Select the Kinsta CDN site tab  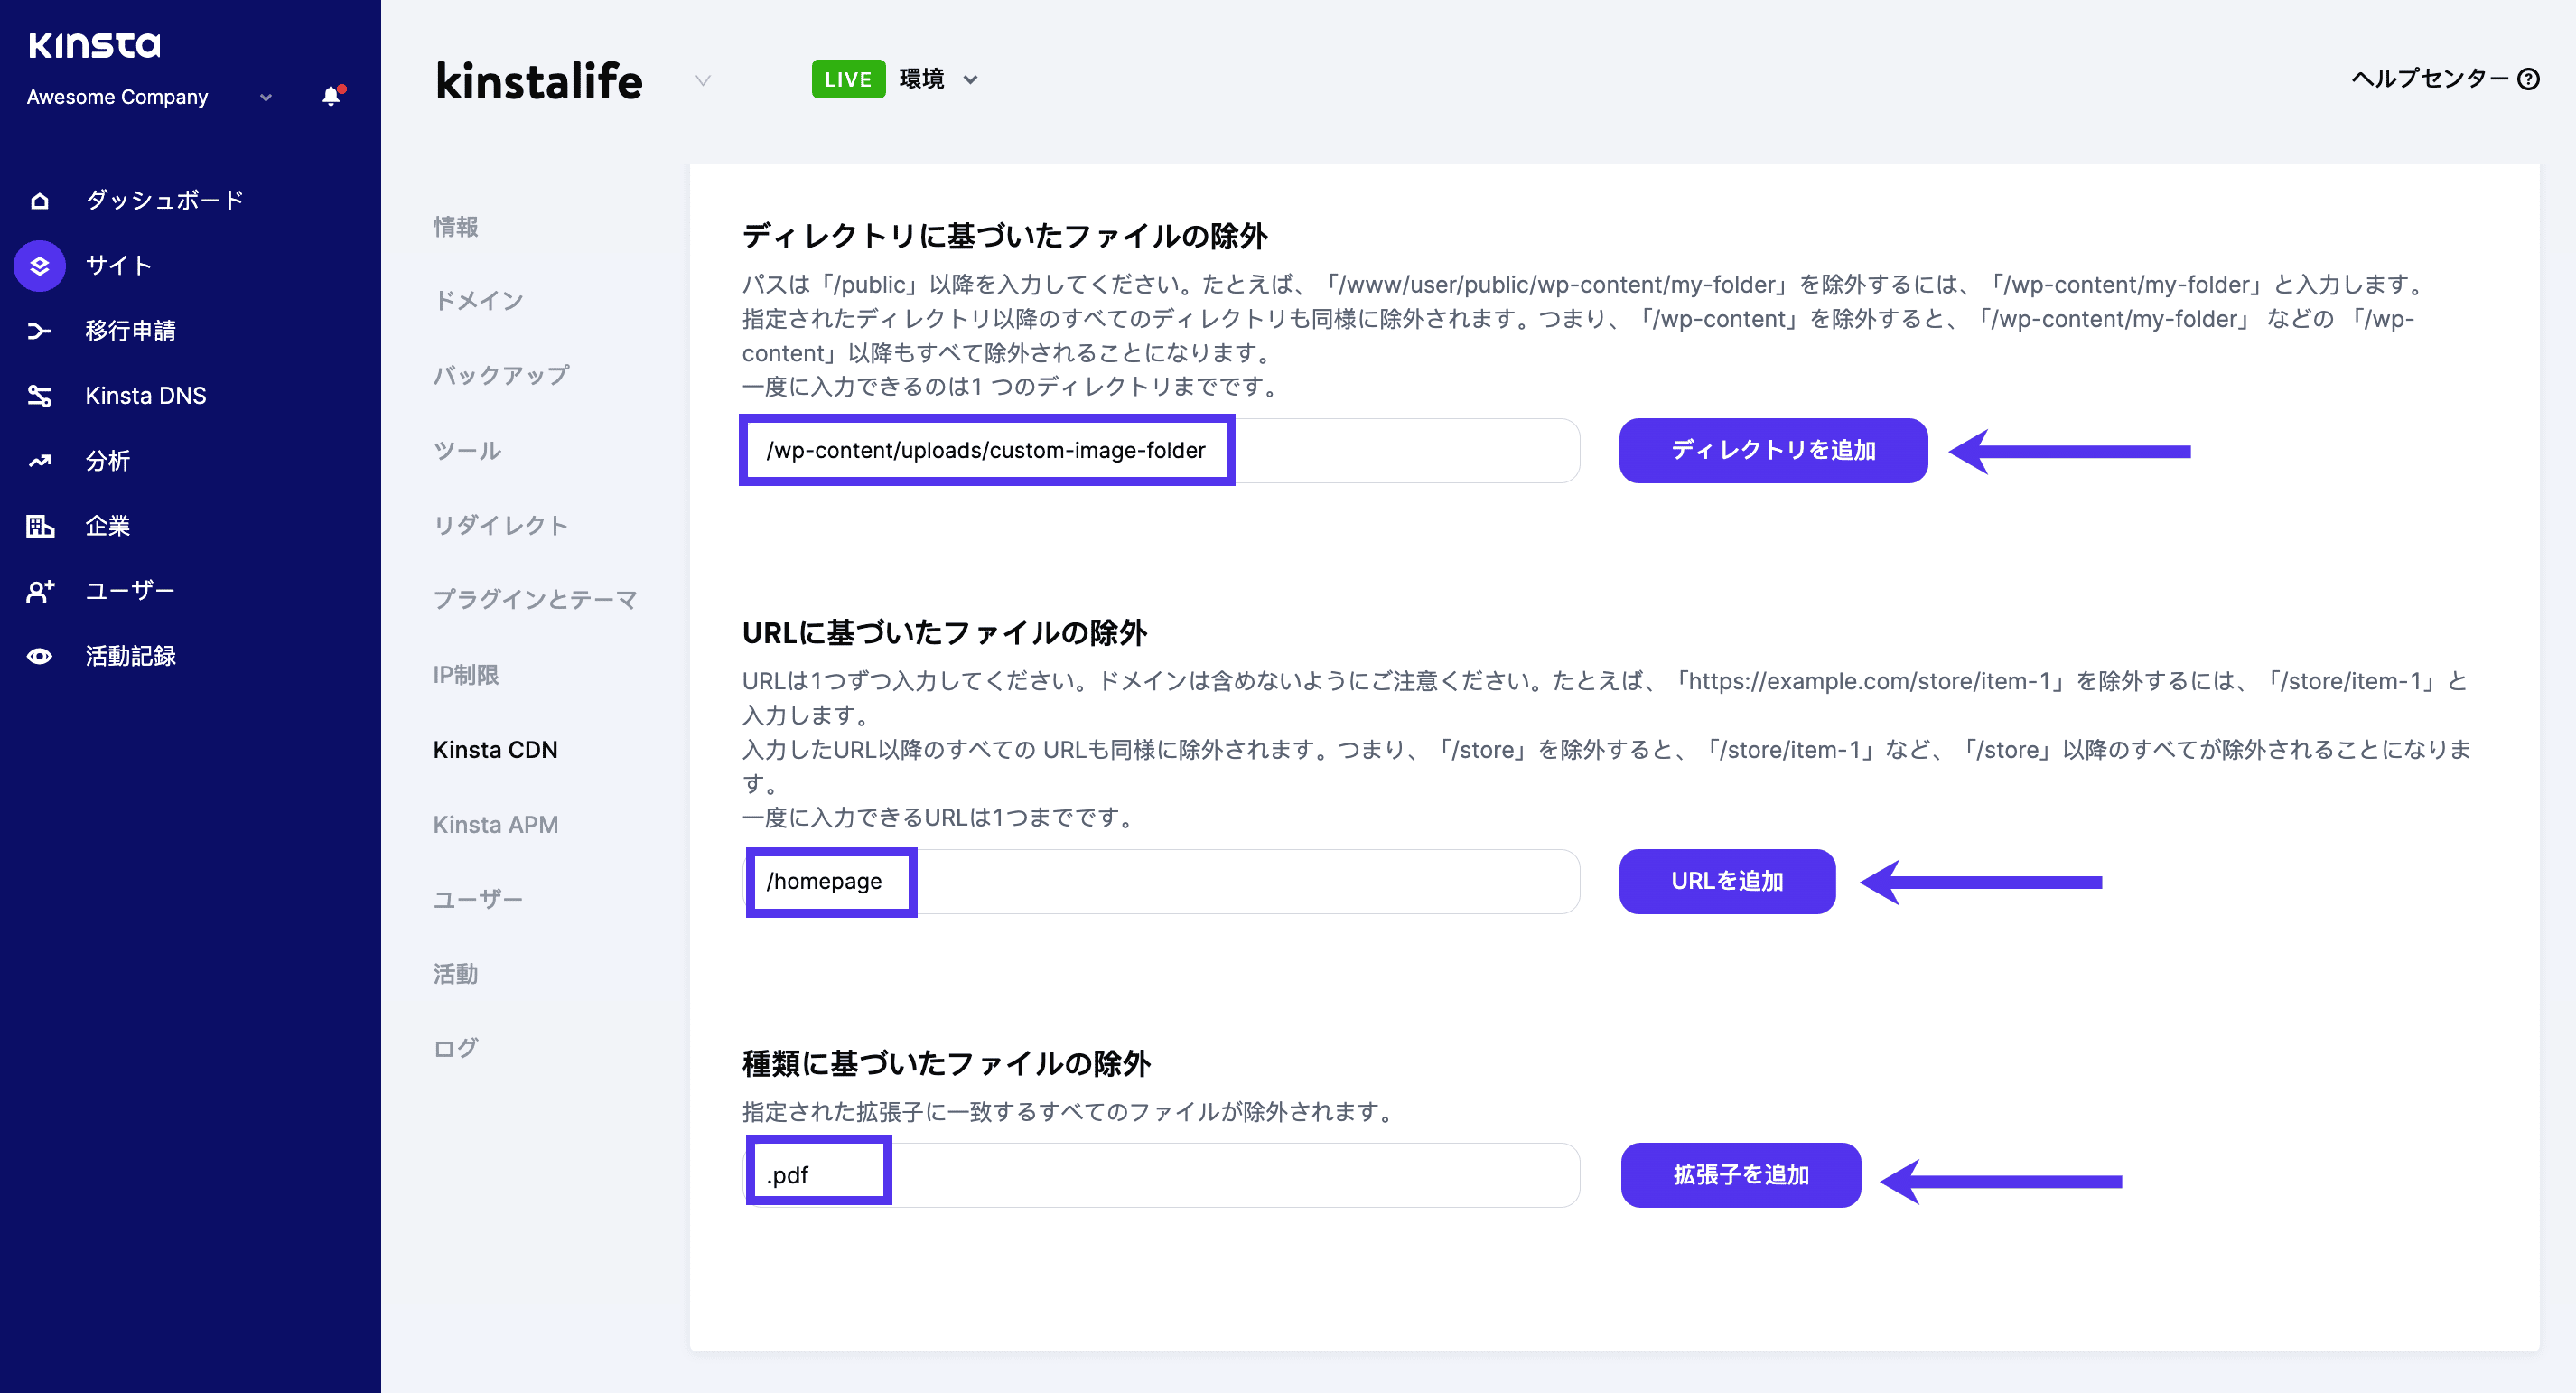[495, 749]
